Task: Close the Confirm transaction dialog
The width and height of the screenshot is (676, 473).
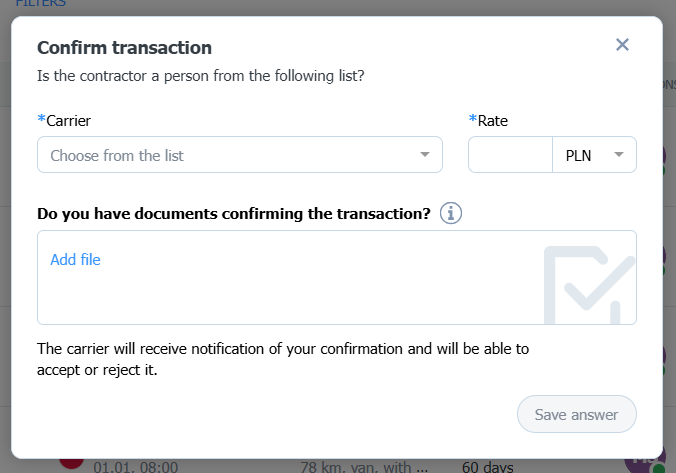Action: [622, 44]
